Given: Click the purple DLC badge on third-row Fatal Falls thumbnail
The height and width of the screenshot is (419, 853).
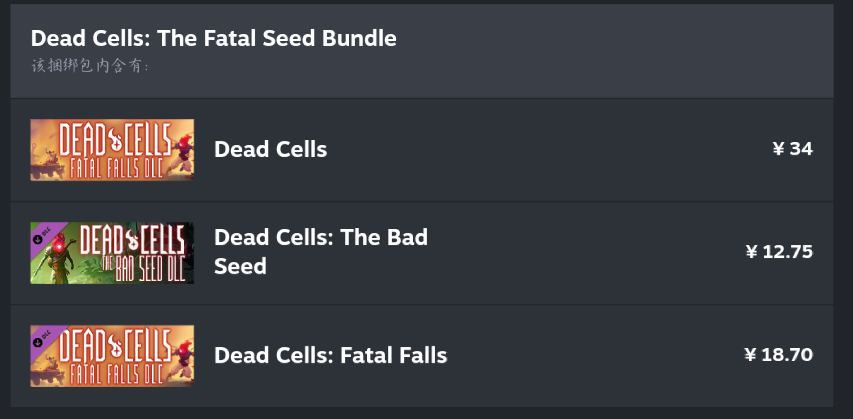Looking at the screenshot, I should point(41,338).
